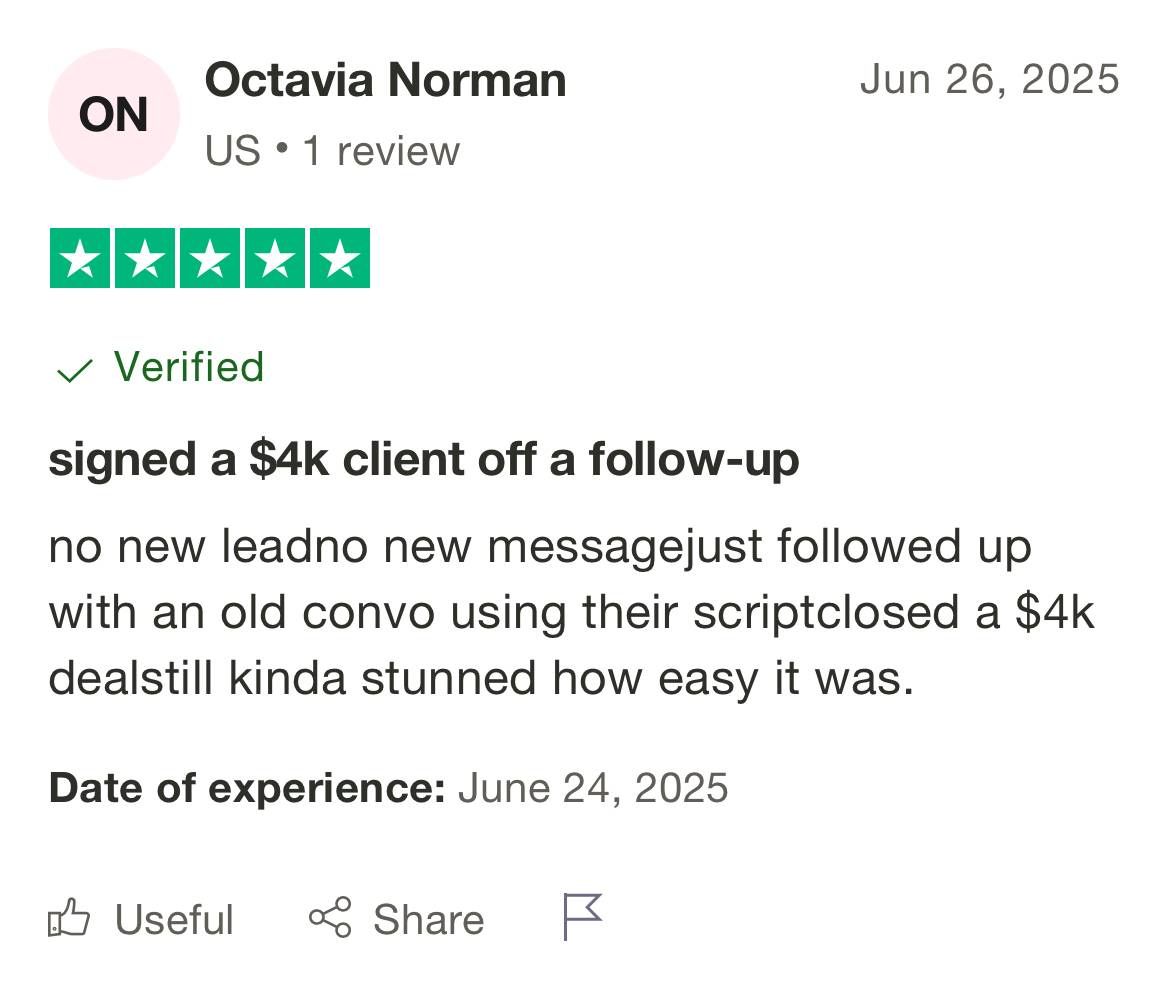Click the Useful button label
Viewport: 1170px width, 997px height.
pyautogui.click(x=174, y=920)
